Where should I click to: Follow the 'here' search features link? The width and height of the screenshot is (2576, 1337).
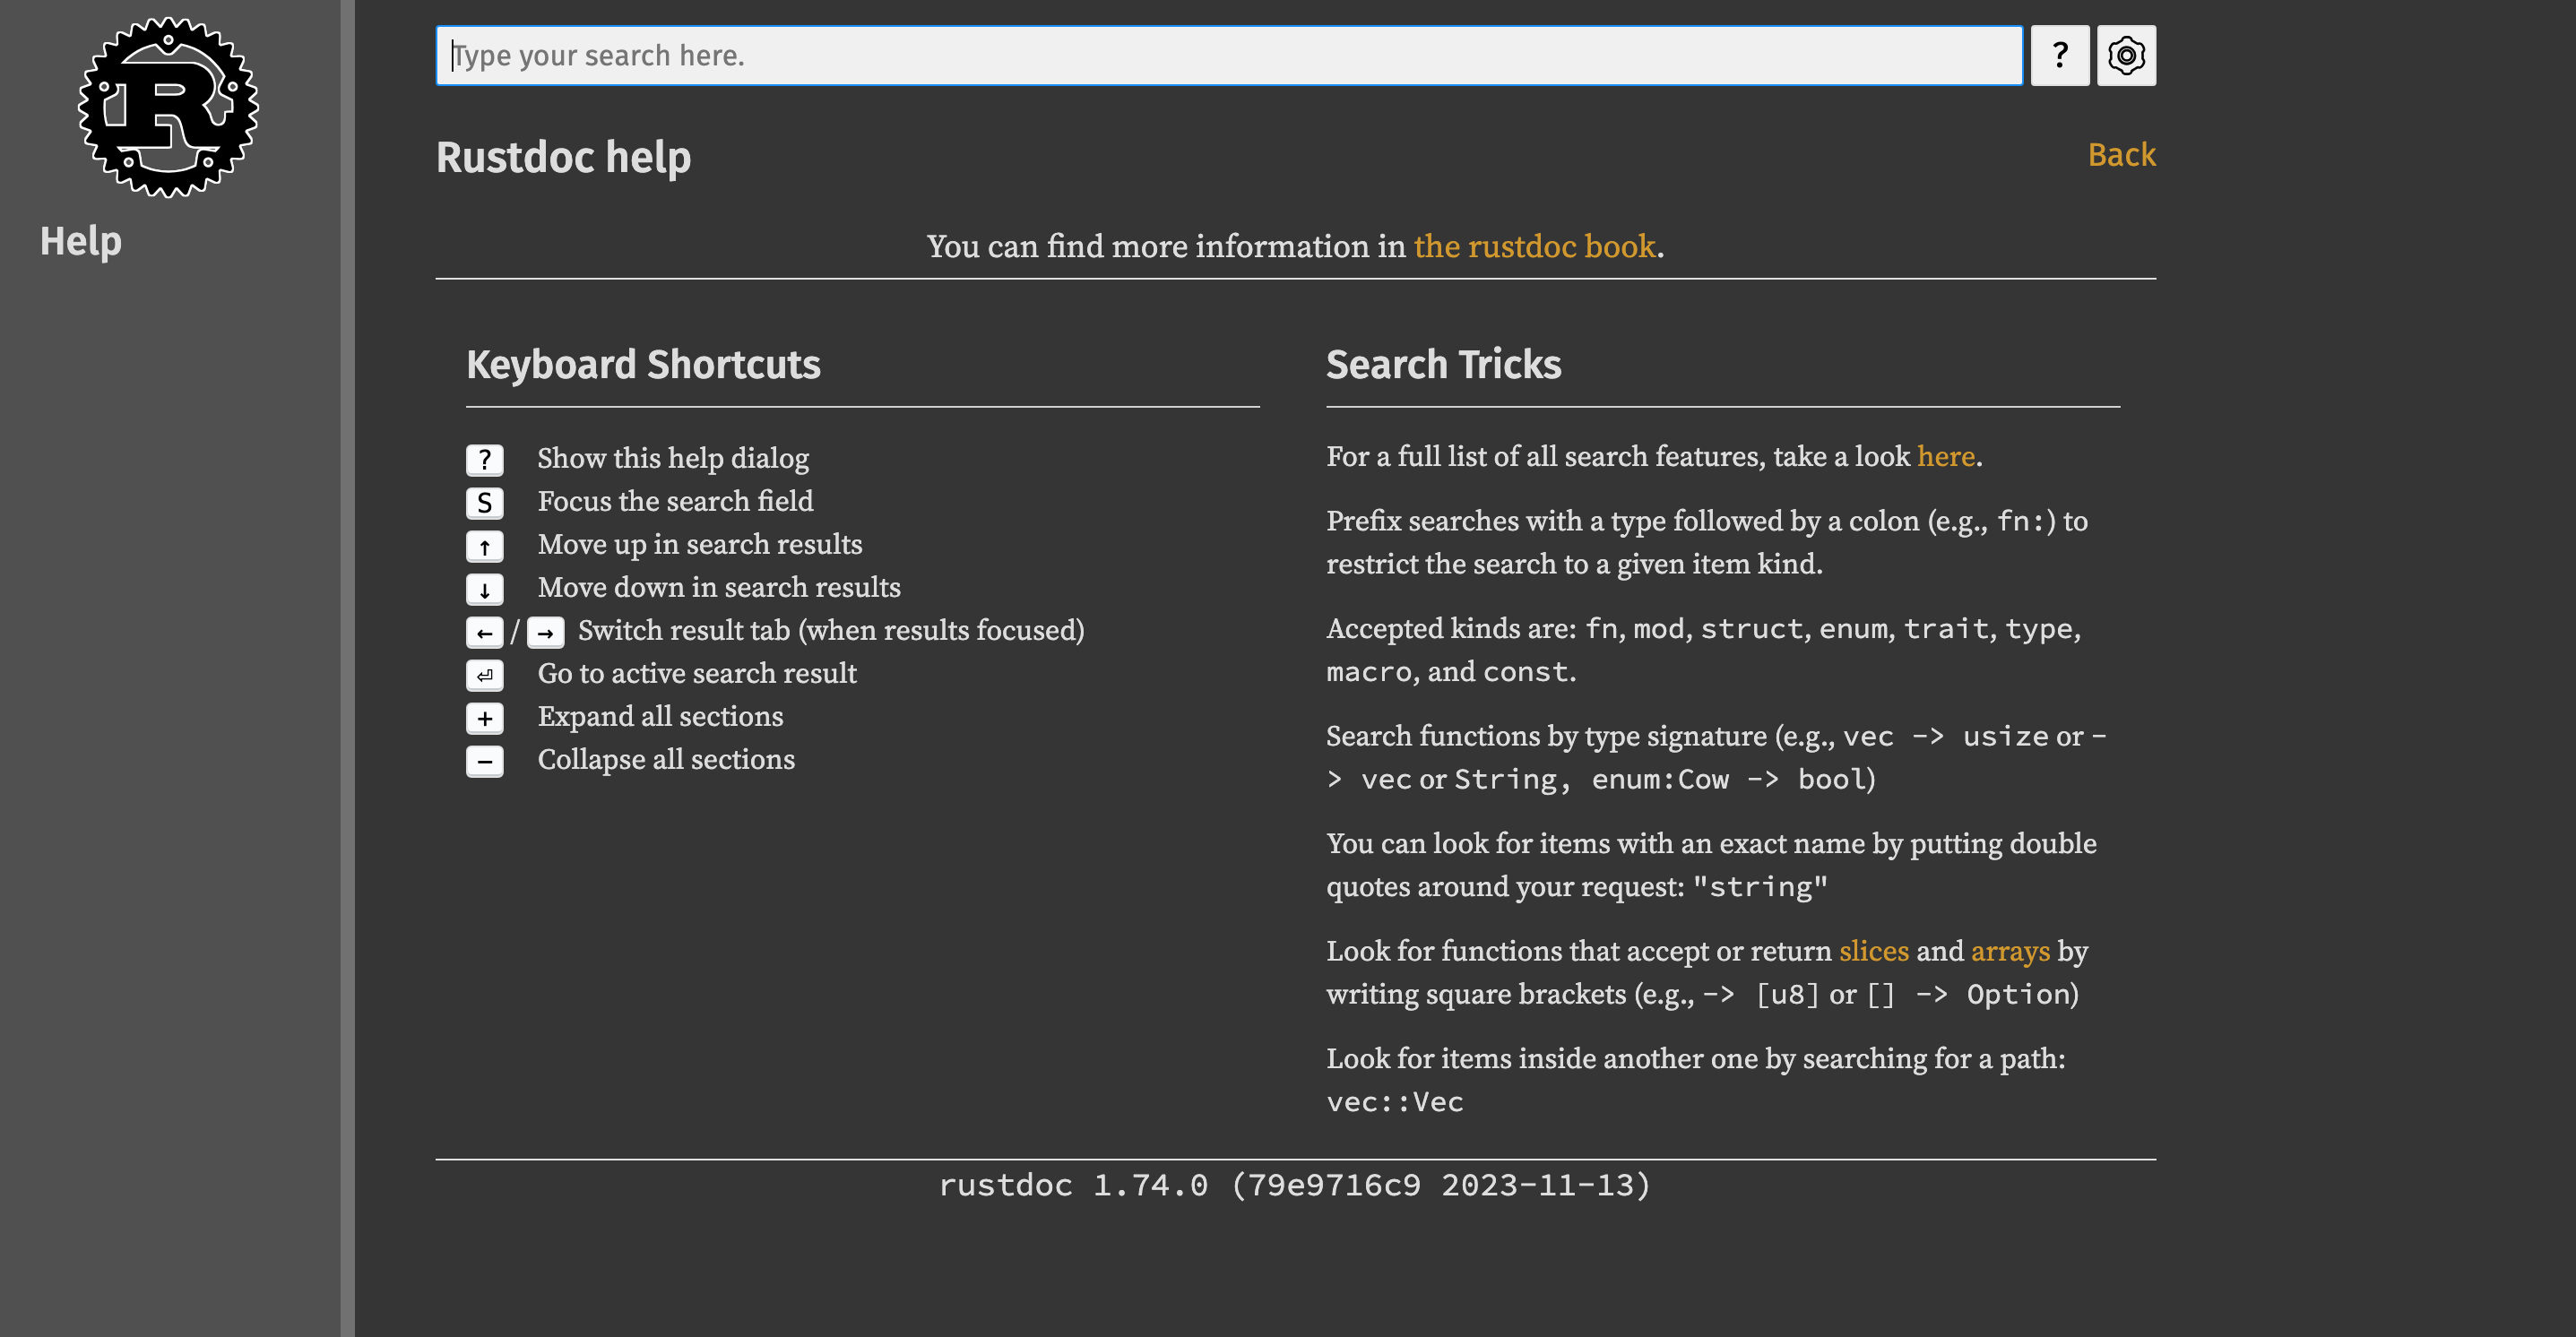coord(1945,457)
